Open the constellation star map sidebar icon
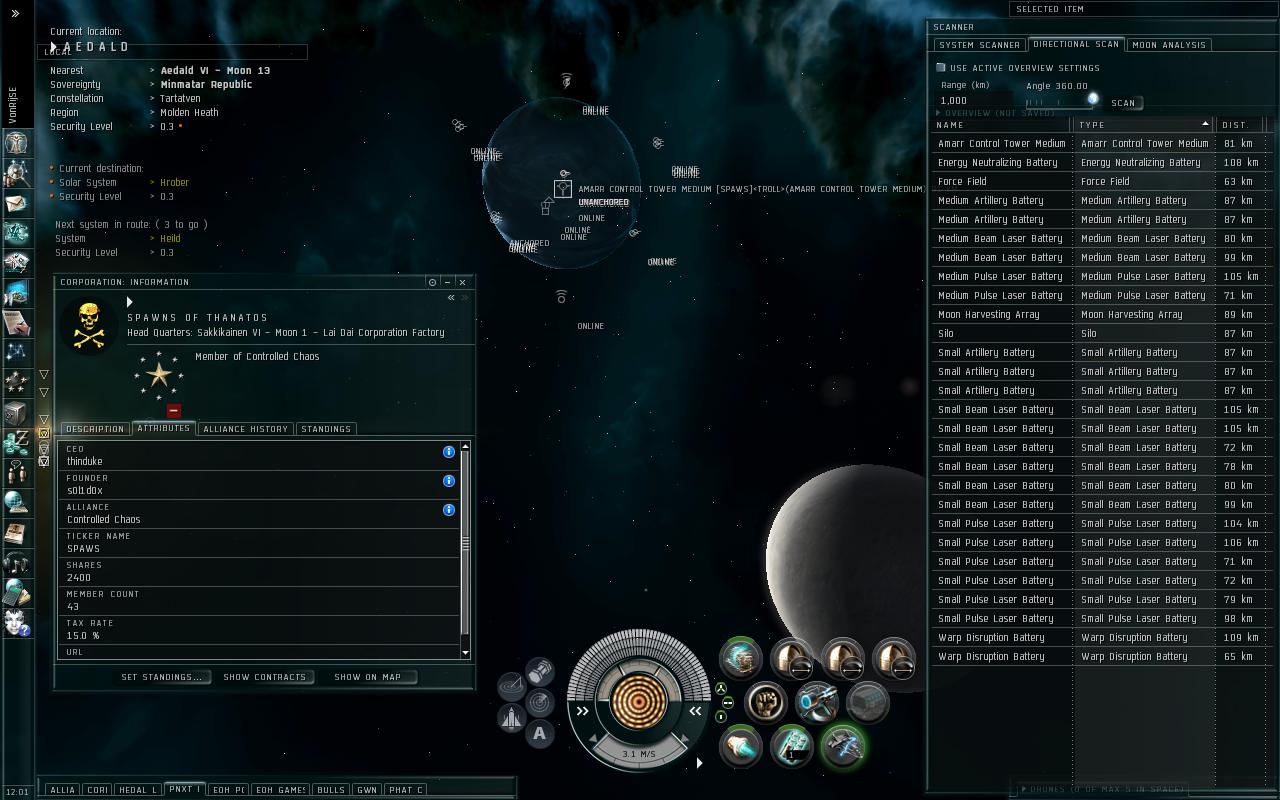 [16, 351]
